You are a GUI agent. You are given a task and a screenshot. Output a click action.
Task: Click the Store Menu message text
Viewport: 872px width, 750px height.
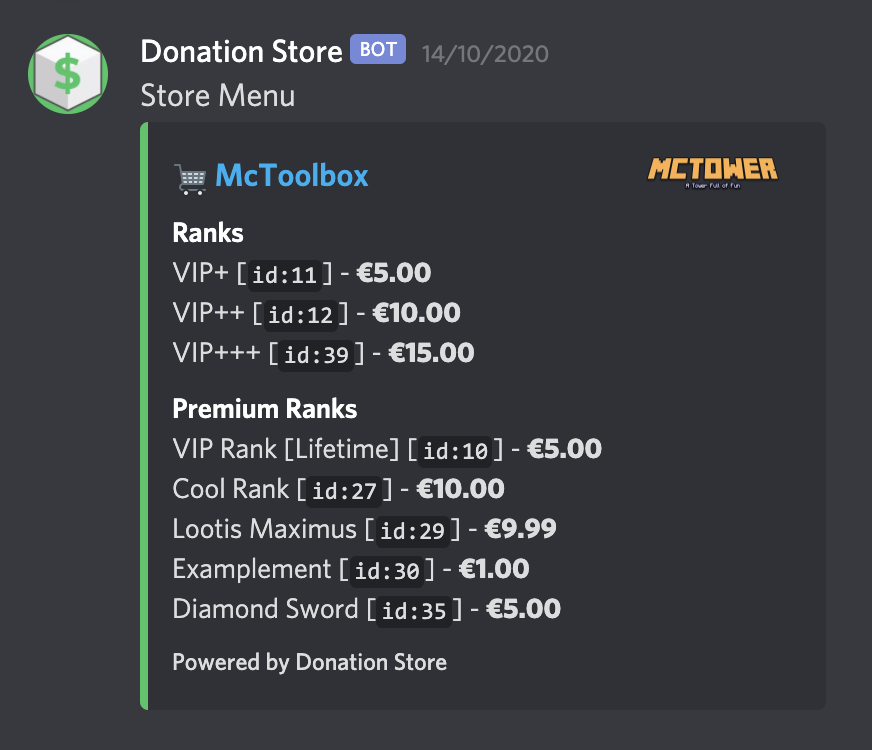click(x=217, y=96)
